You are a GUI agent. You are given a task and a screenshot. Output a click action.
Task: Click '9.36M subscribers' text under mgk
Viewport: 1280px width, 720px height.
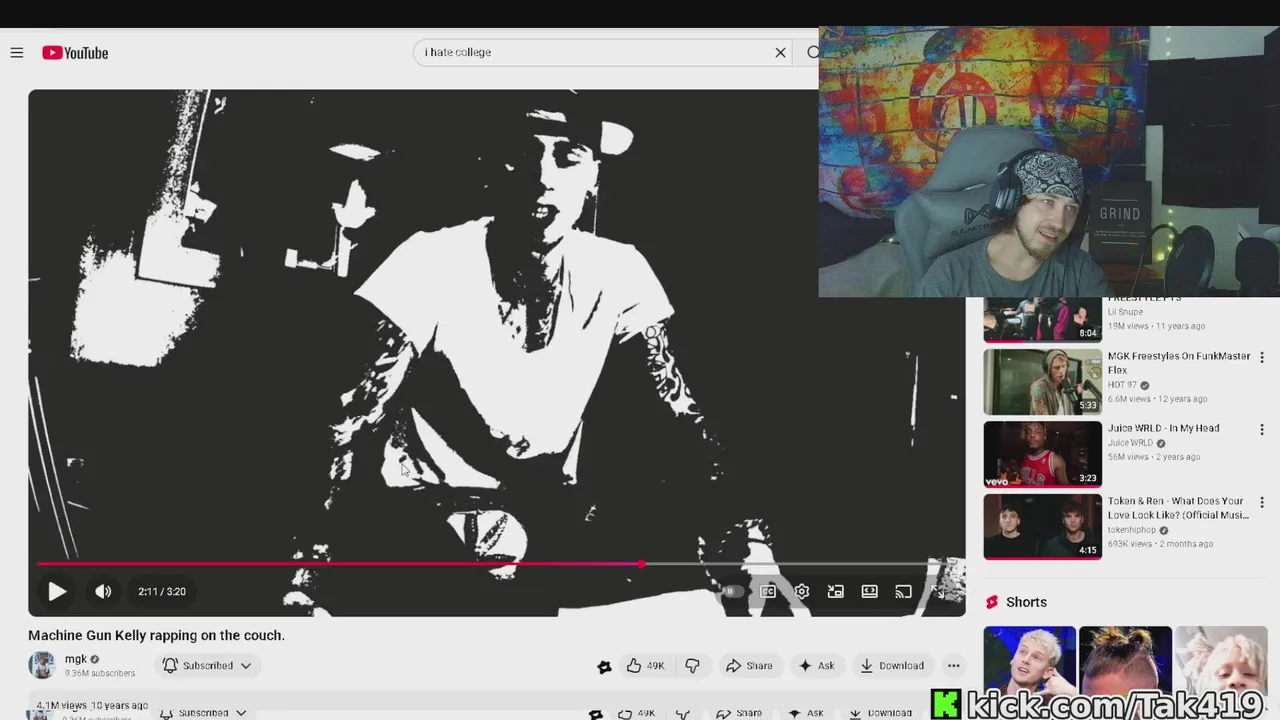point(100,674)
